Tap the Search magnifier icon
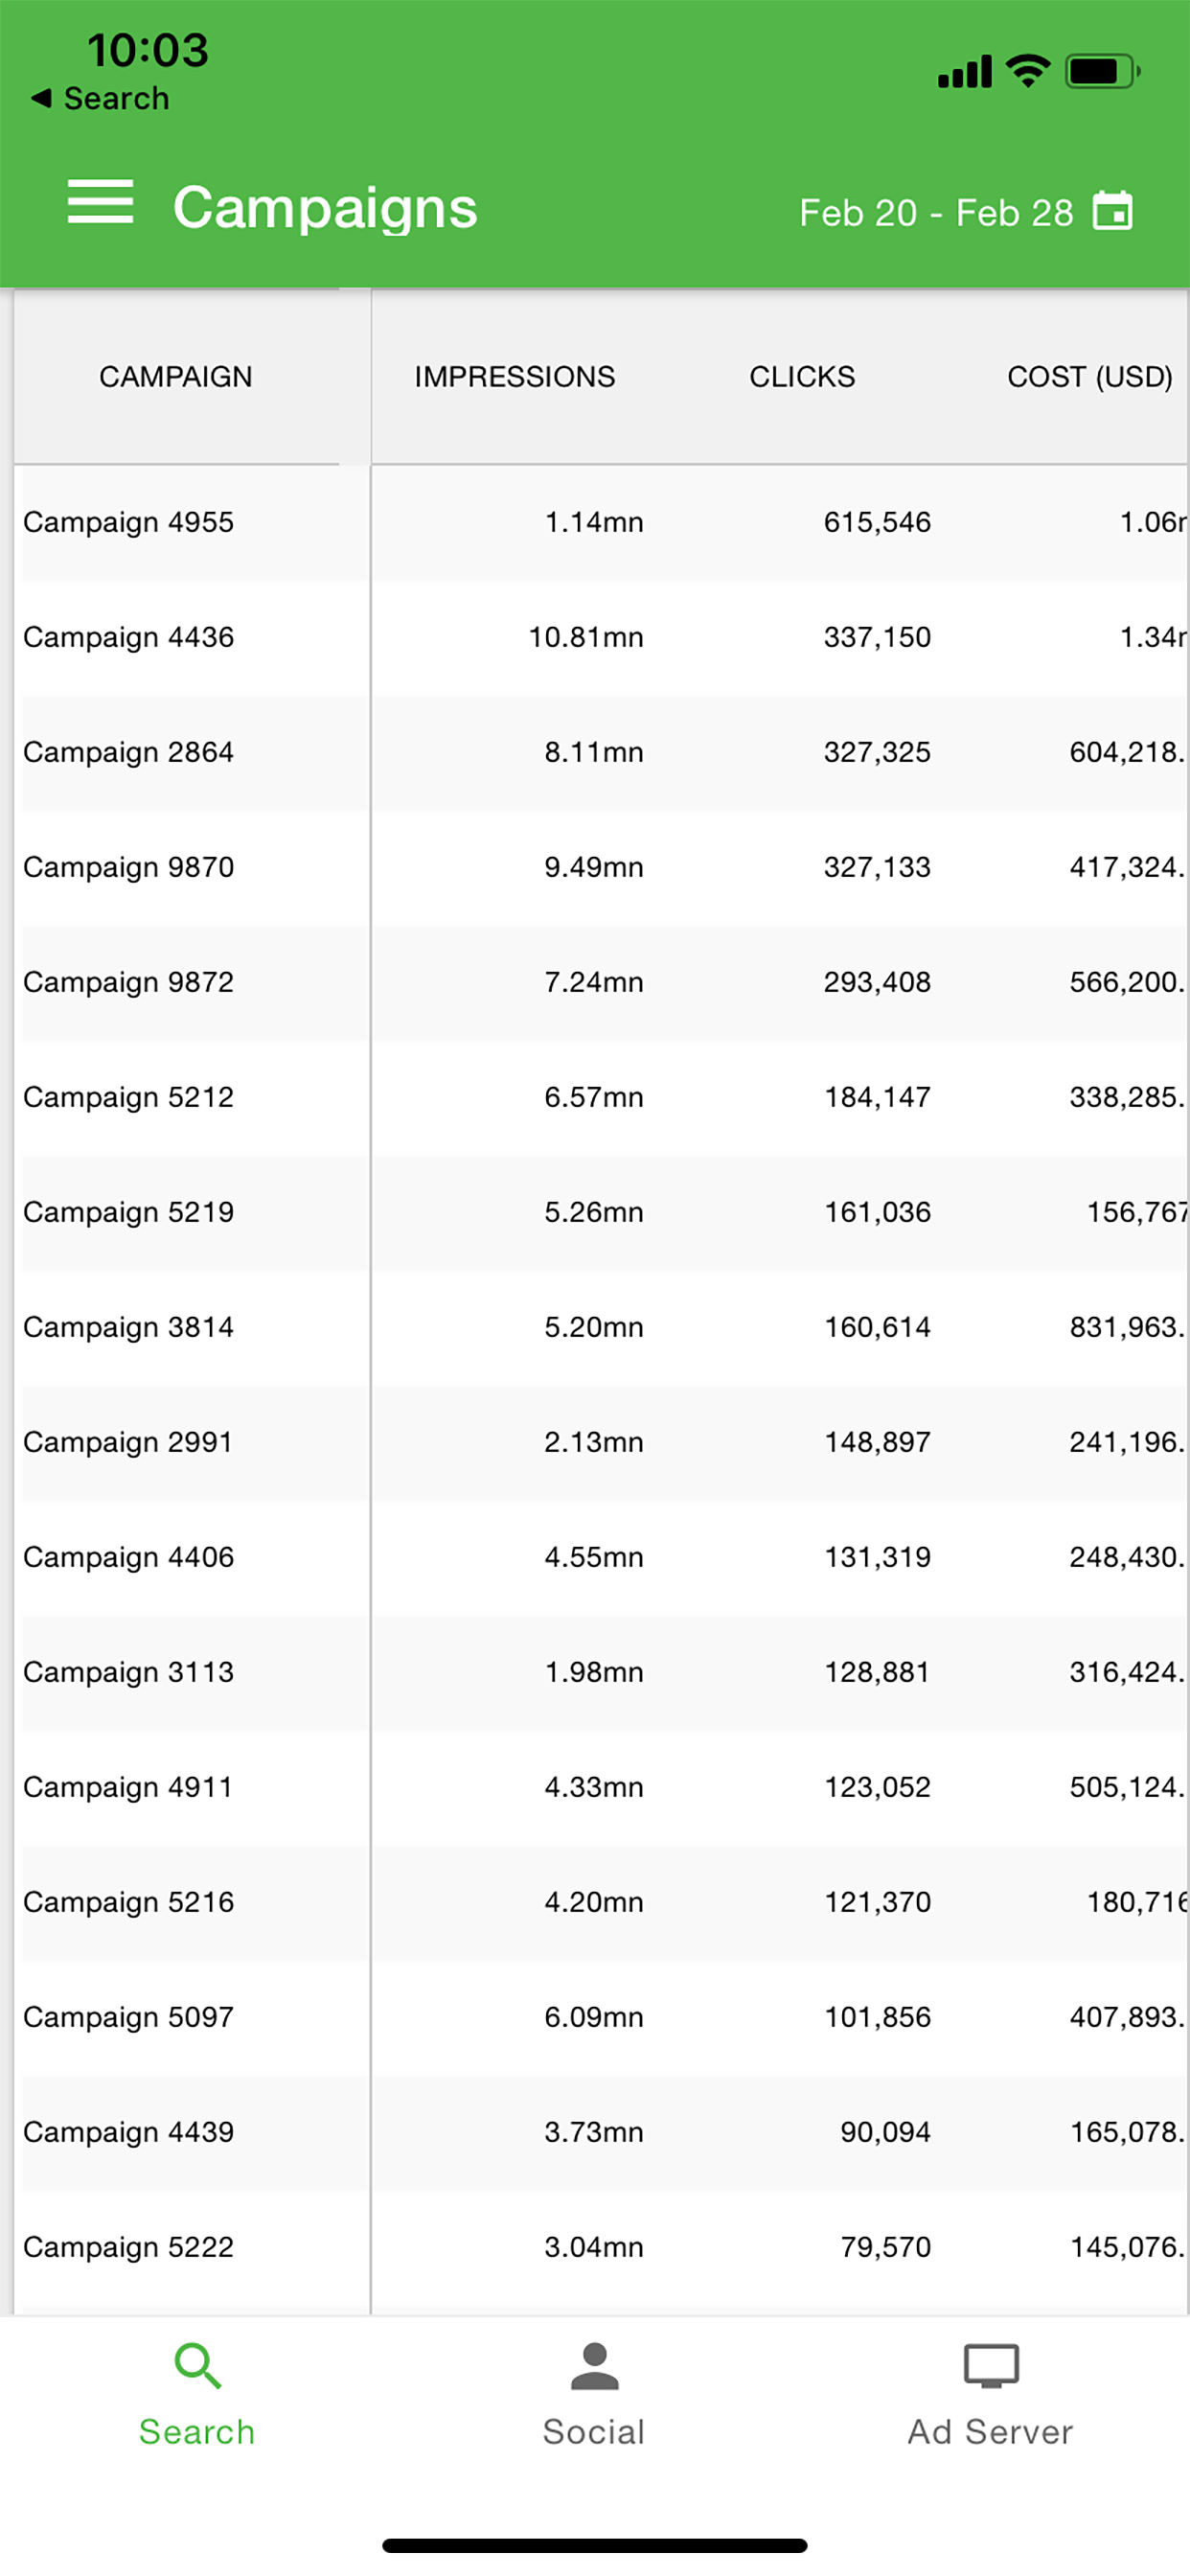 197,2365
